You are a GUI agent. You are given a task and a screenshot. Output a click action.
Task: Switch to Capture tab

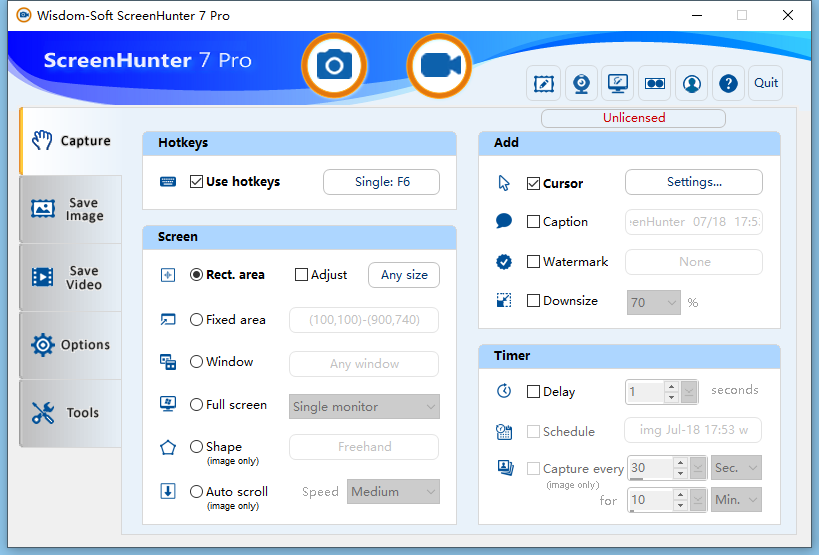coord(71,141)
